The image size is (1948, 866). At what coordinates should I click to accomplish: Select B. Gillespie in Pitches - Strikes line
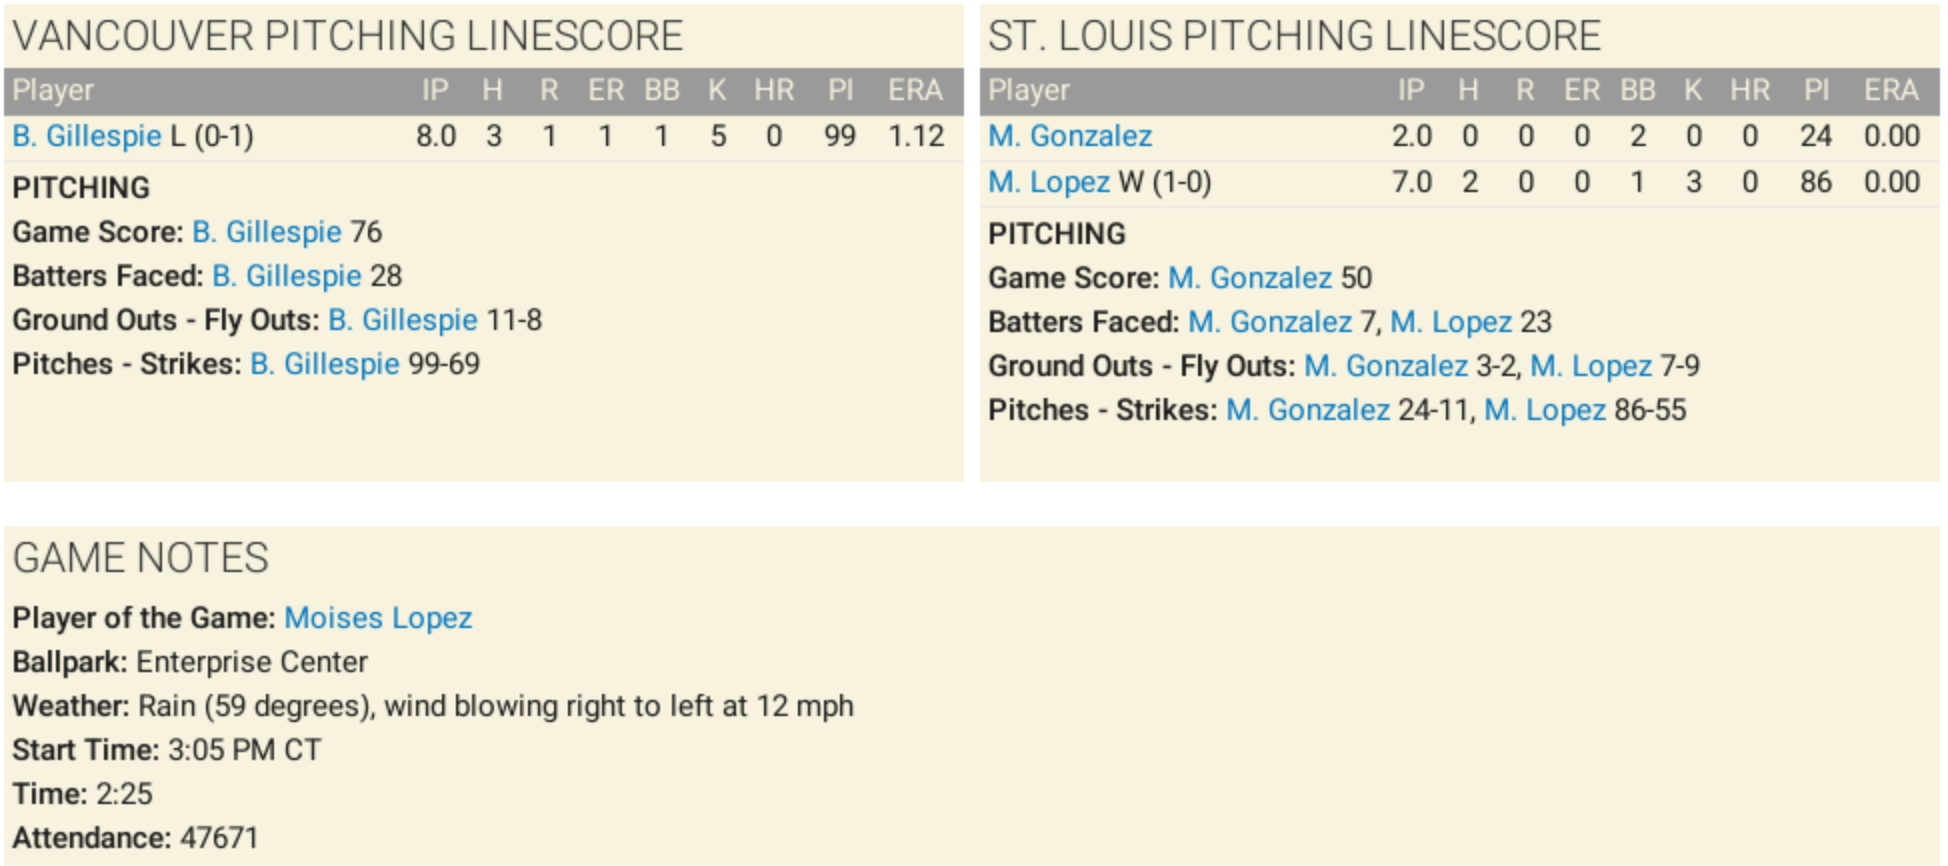tap(324, 364)
